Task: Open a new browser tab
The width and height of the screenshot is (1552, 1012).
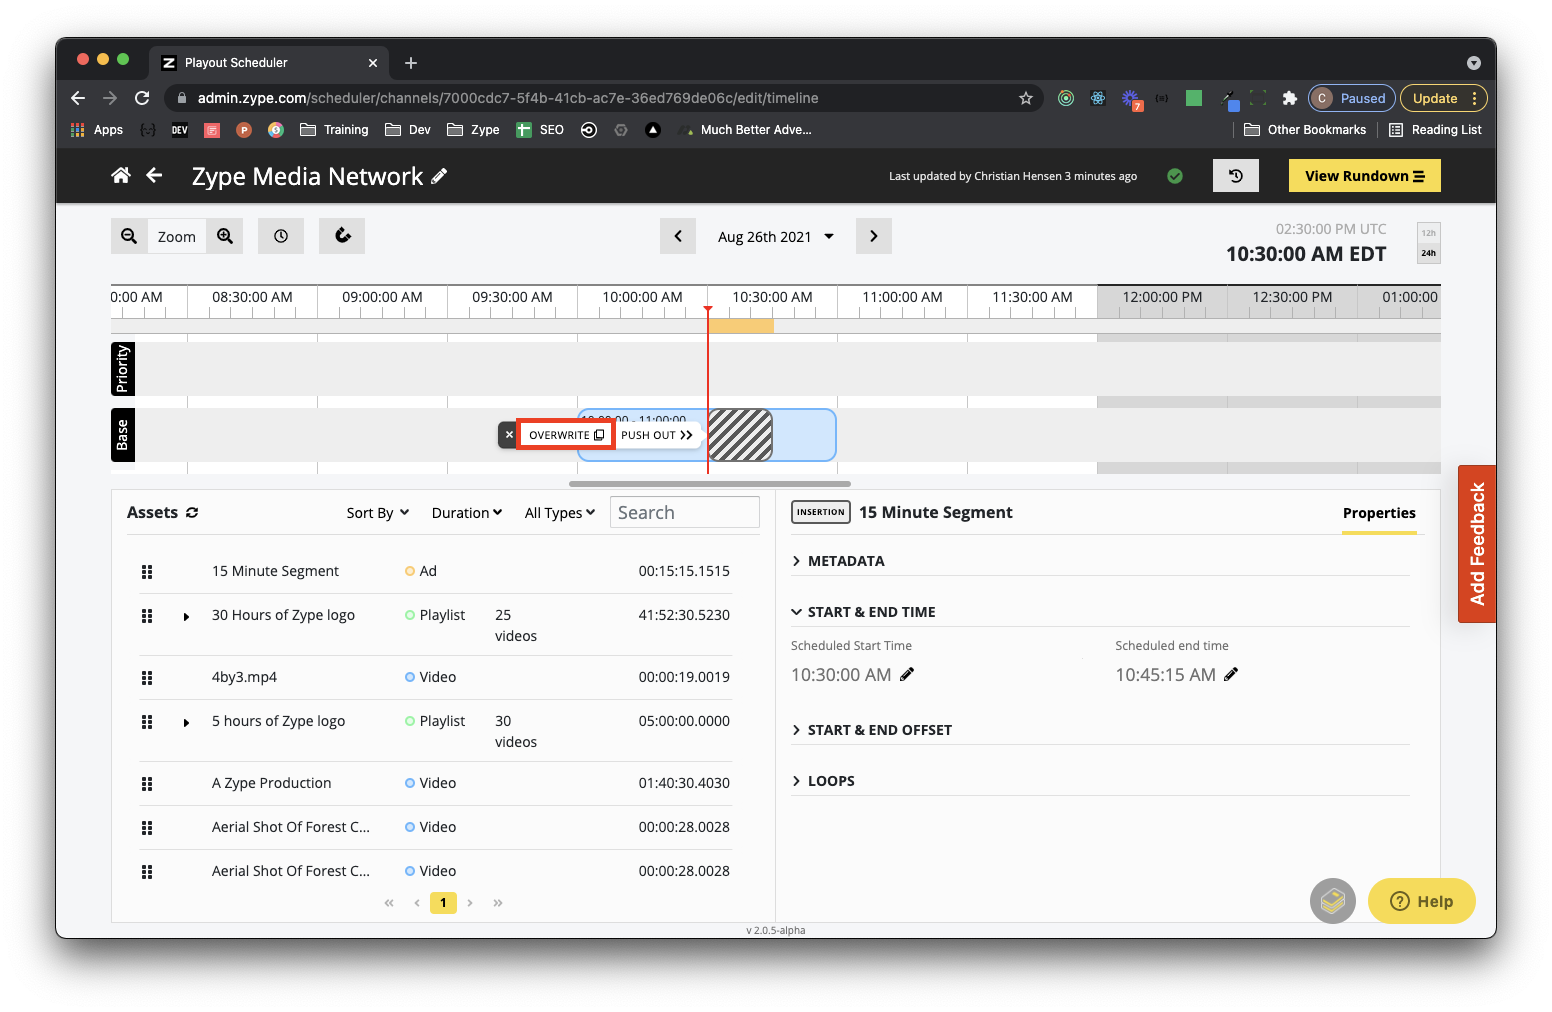Action: (x=411, y=63)
